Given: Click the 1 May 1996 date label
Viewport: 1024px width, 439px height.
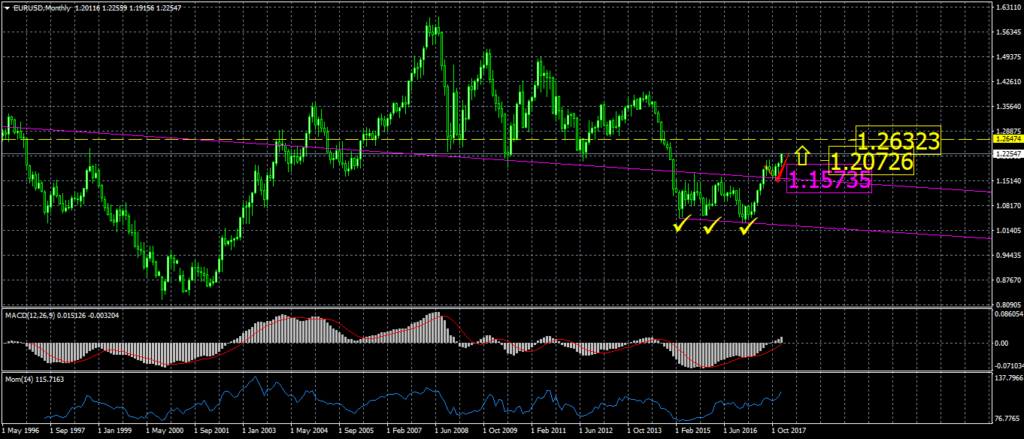Looking at the screenshot, I should click(22, 430).
